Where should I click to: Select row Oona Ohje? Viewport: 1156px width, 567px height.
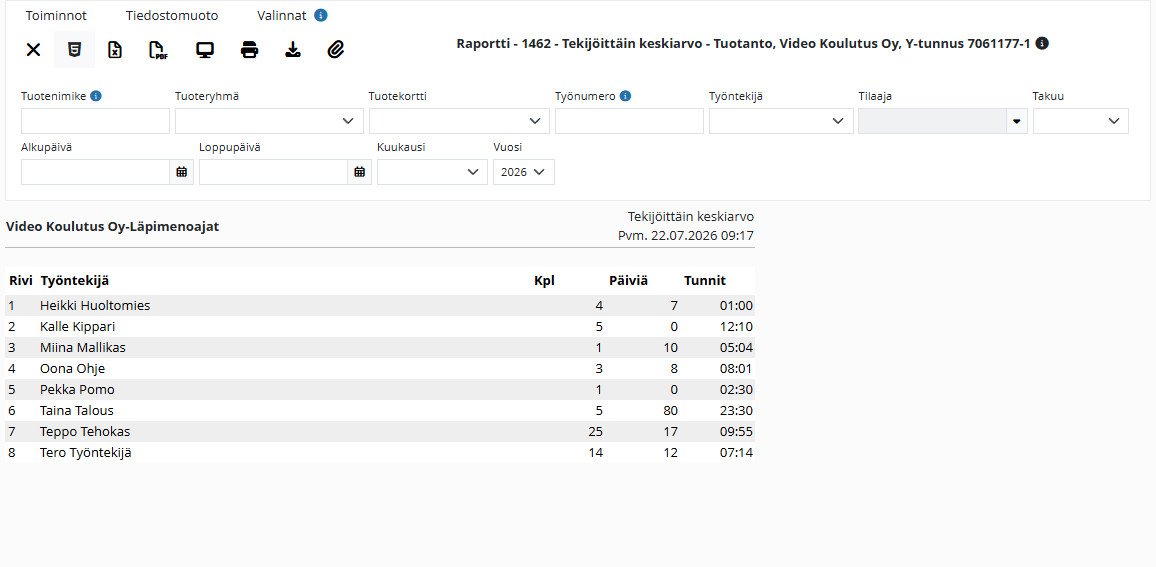[x=380, y=369]
